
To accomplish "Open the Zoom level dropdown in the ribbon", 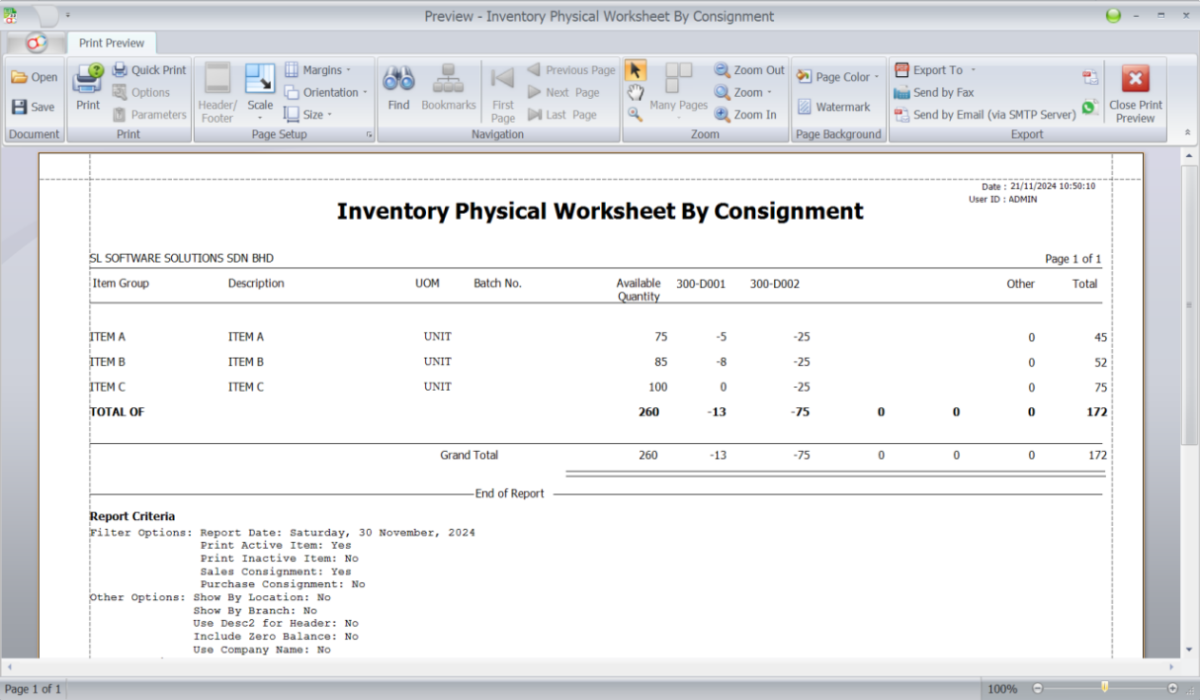I will pyautogui.click(x=743, y=92).
